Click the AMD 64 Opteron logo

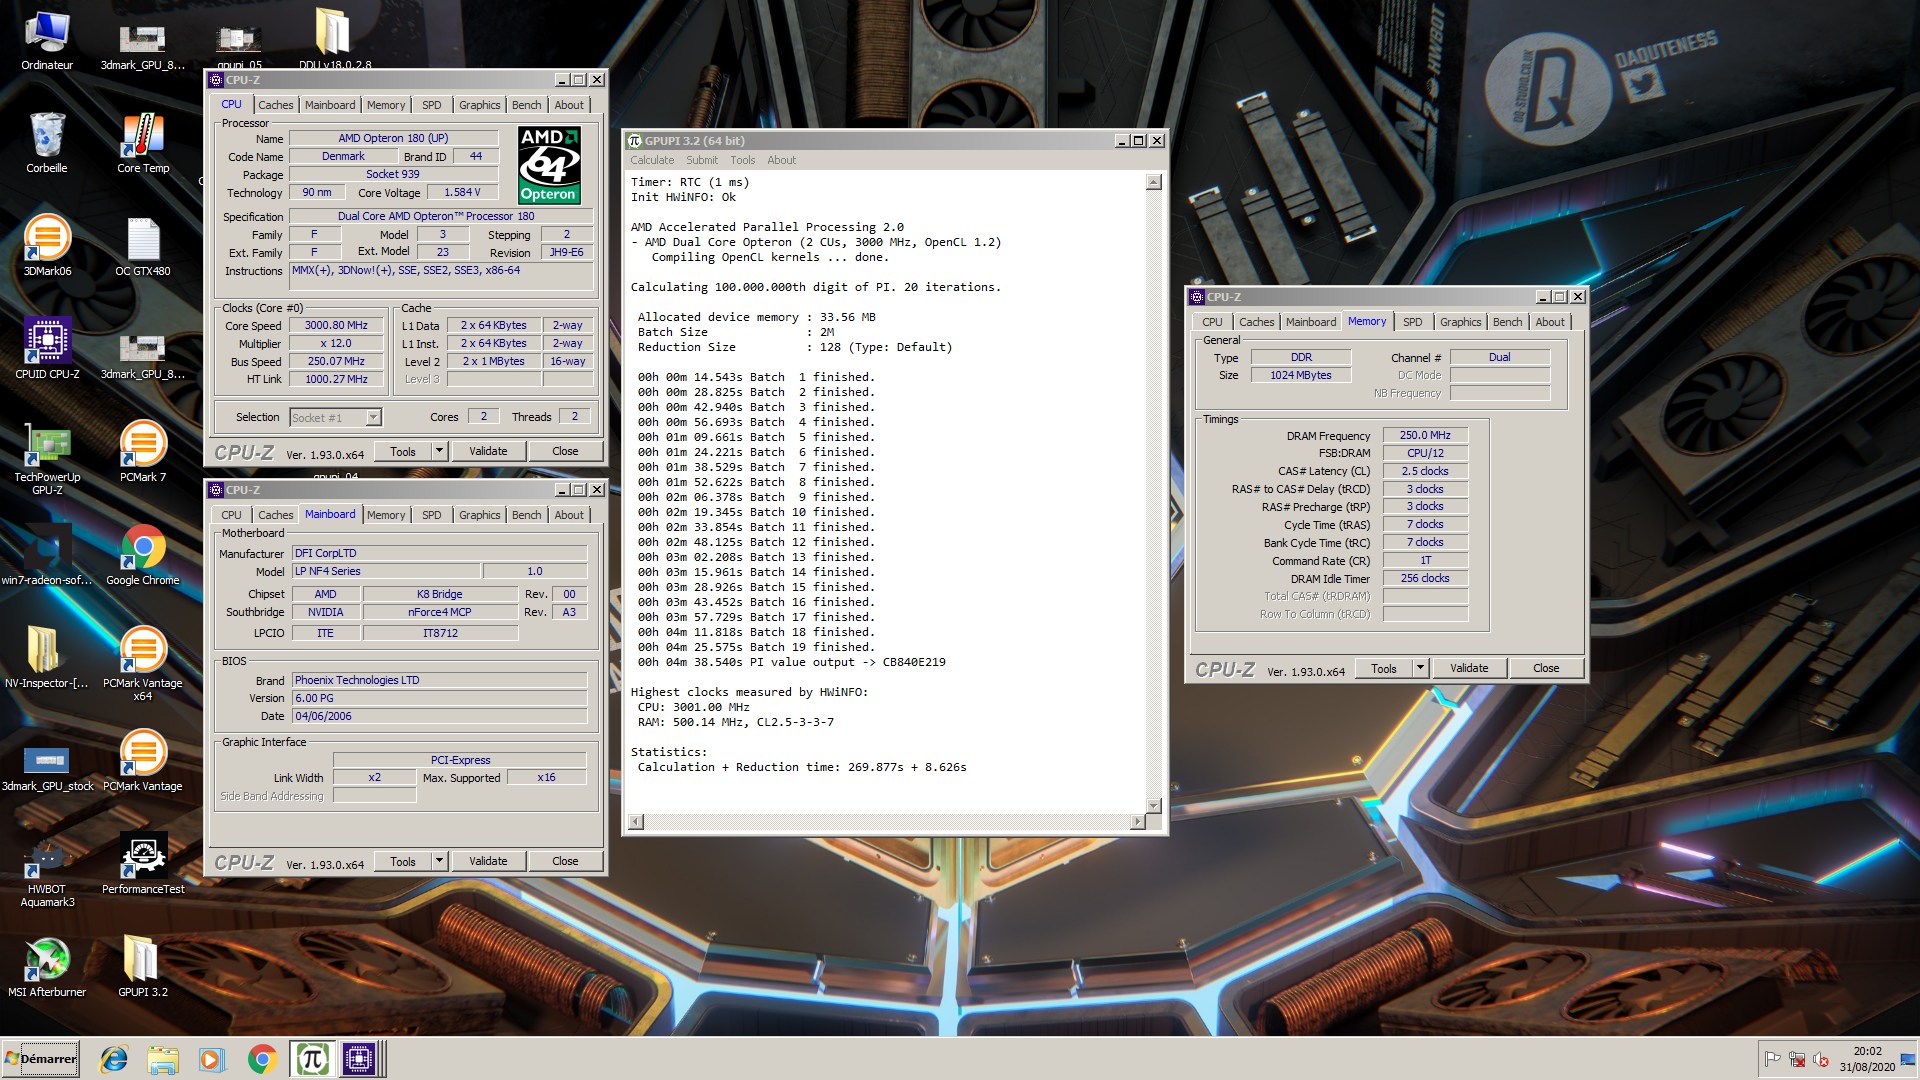click(548, 165)
